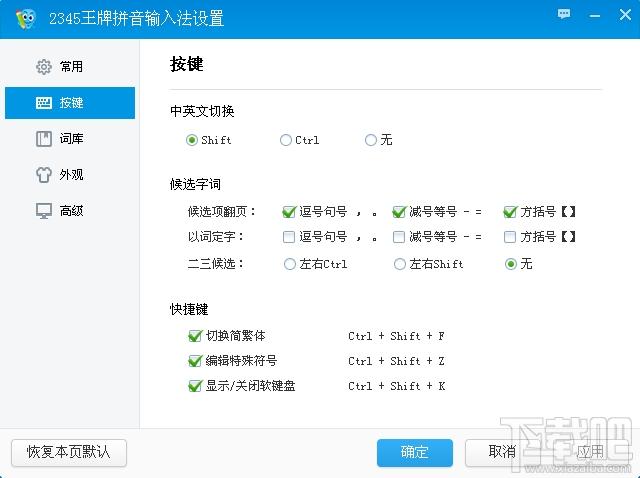Open the 高级 tab
Screen dimensions: 640x478
click(x=70, y=211)
